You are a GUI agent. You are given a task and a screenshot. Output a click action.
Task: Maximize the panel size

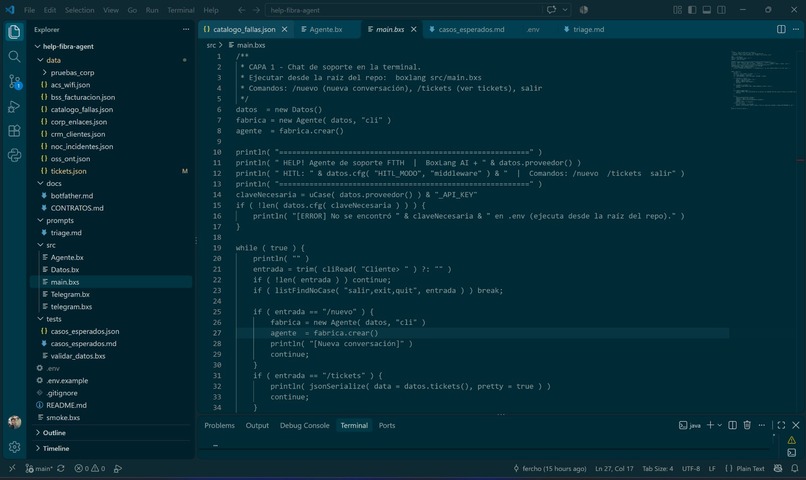coord(781,425)
